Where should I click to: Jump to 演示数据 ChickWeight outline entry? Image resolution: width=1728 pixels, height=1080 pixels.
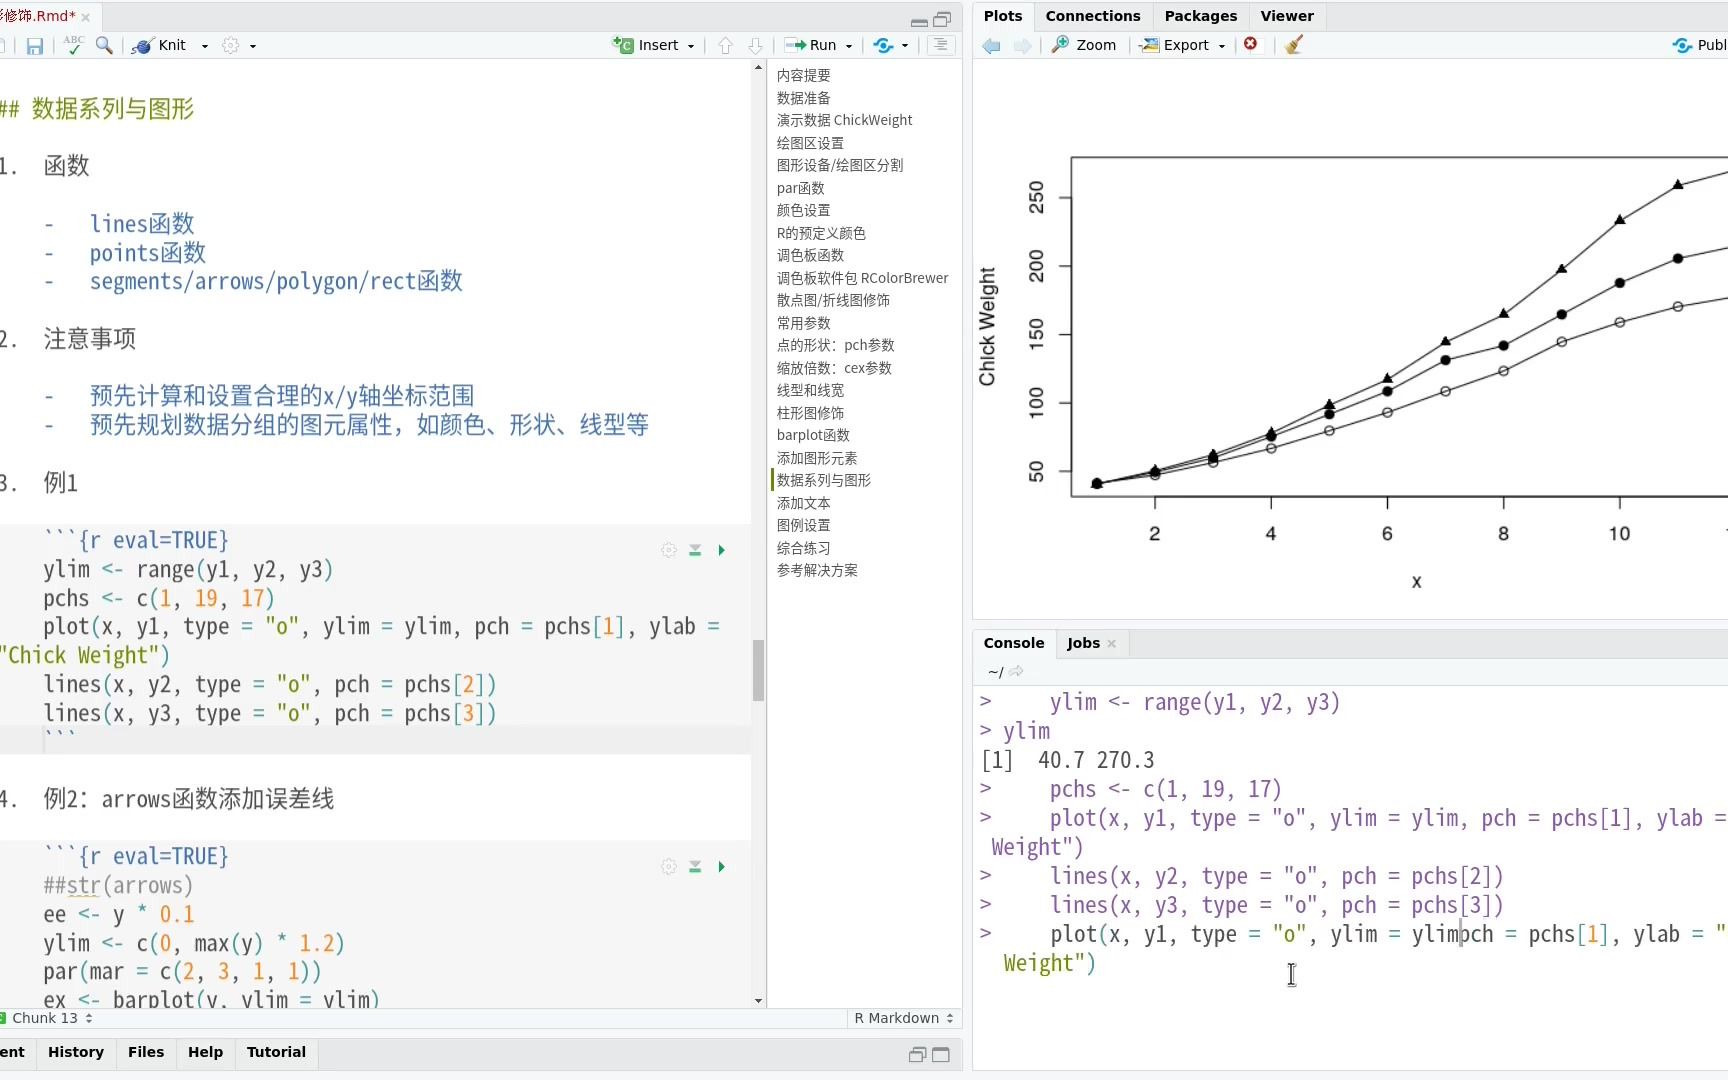tap(844, 120)
